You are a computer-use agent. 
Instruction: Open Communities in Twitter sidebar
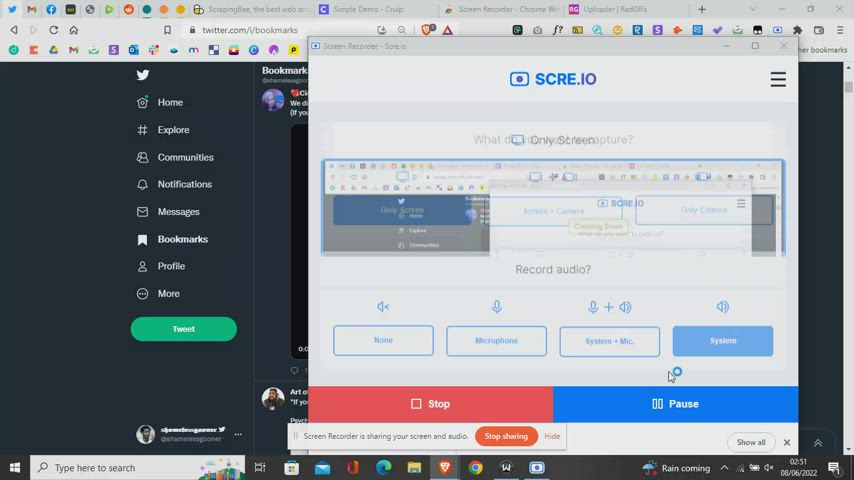(175, 157)
